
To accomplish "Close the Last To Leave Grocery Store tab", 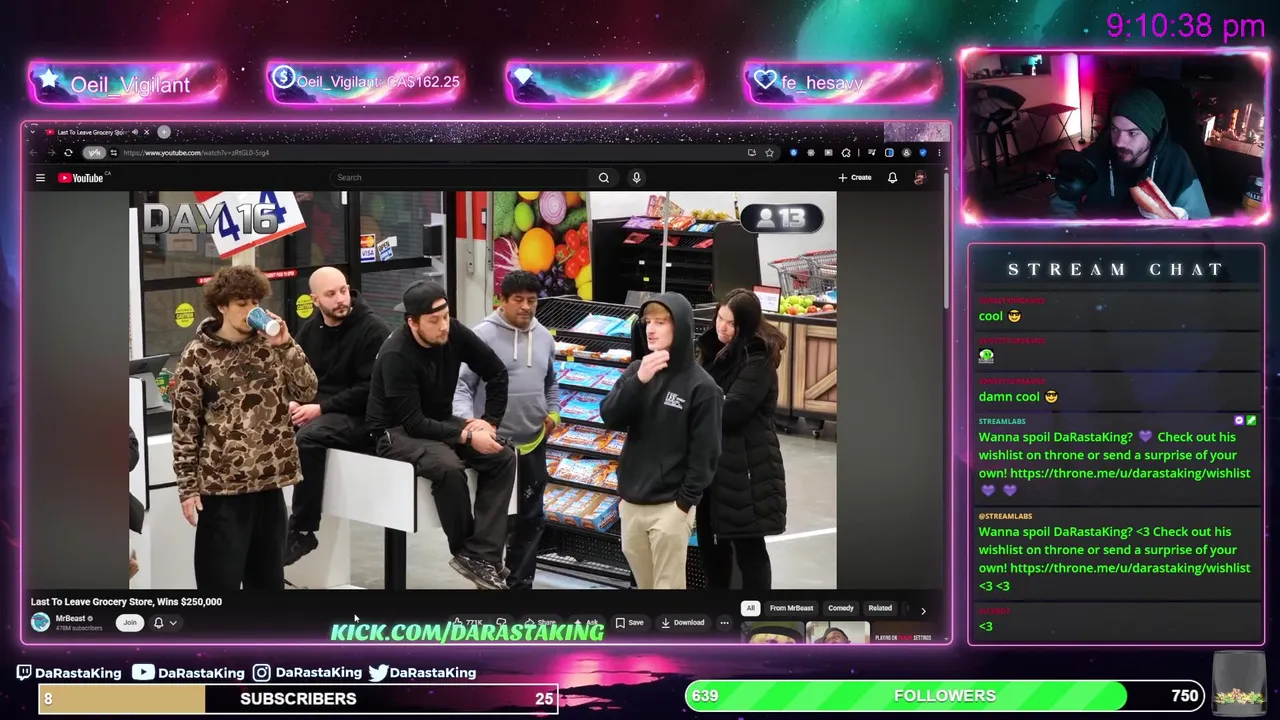I will [146, 132].
